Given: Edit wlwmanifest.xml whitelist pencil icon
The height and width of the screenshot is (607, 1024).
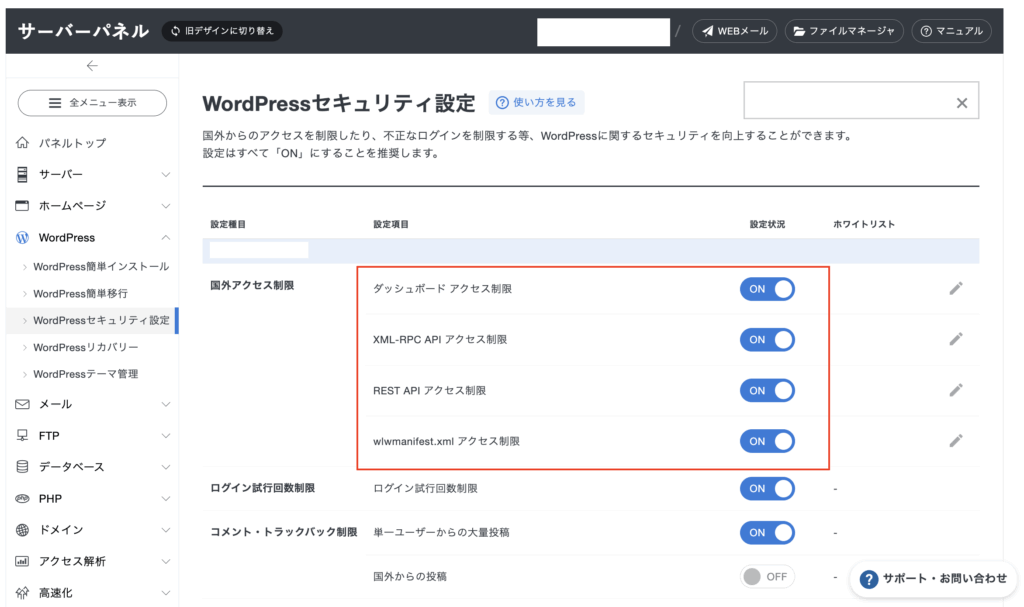Looking at the screenshot, I should click(956, 440).
